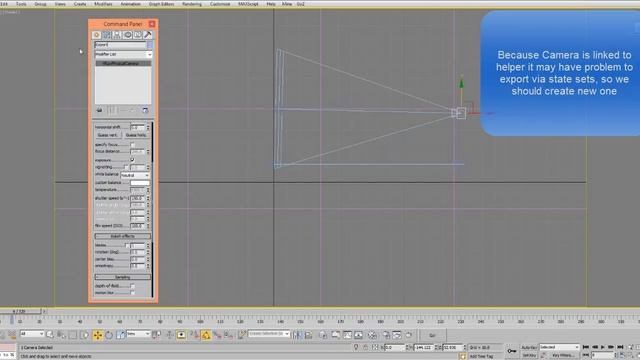This screenshot has width=640, height=360.
Task: Toggle the Auto Key button
Action: (x=529, y=347)
